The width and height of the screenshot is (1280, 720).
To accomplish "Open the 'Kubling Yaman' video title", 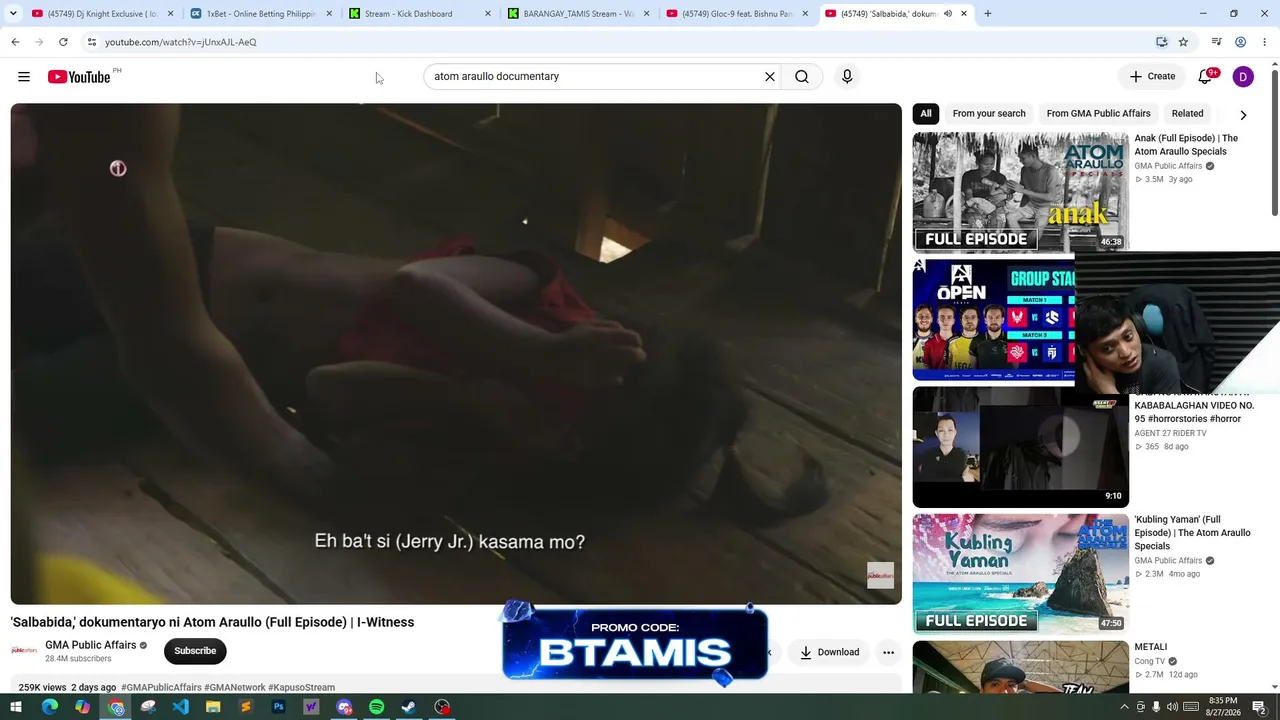I will 1192,533.
